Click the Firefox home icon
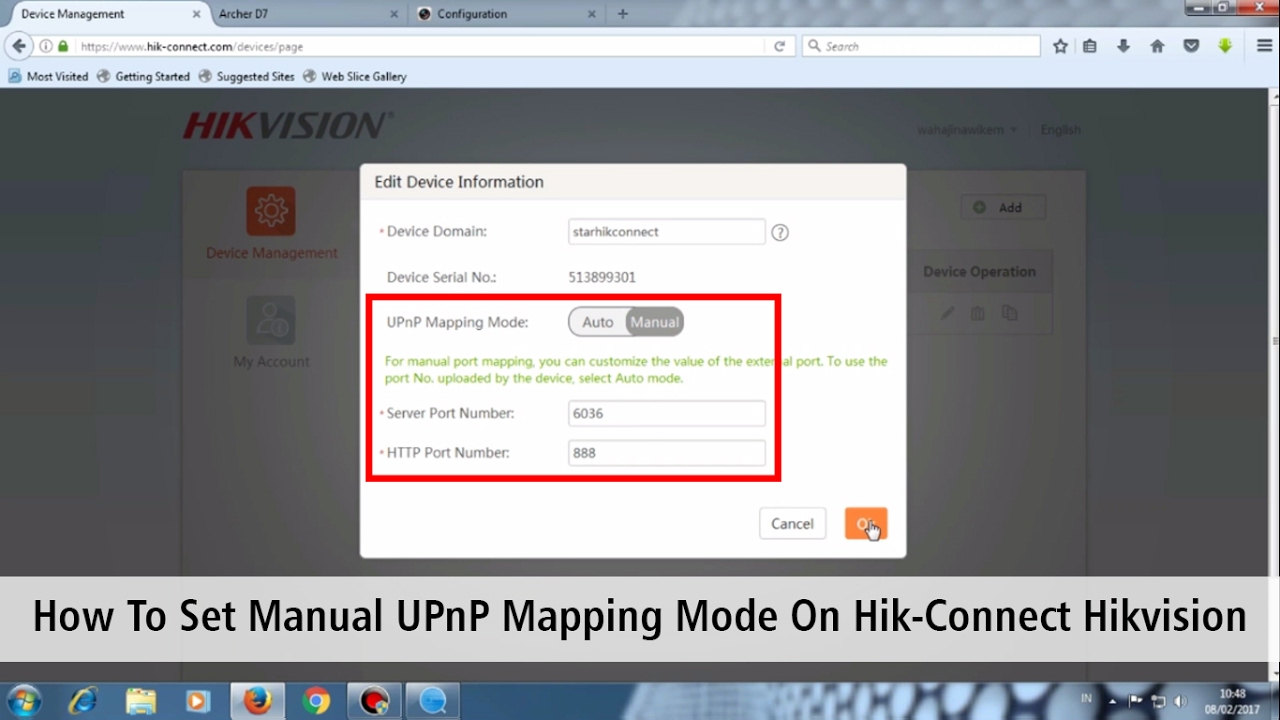Image resolution: width=1280 pixels, height=720 pixels. pos(1157,46)
